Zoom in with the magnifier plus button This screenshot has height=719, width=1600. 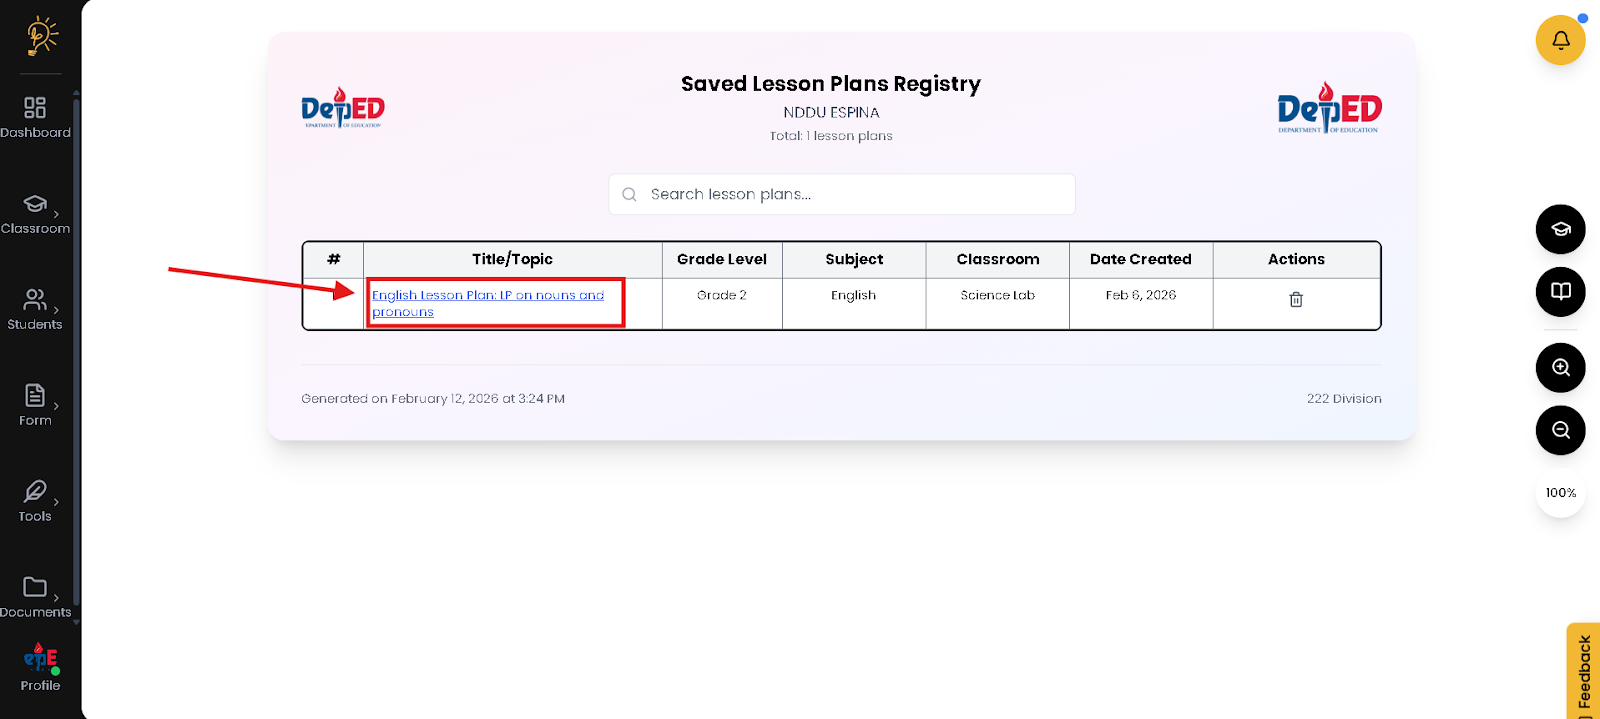click(x=1560, y=368)
